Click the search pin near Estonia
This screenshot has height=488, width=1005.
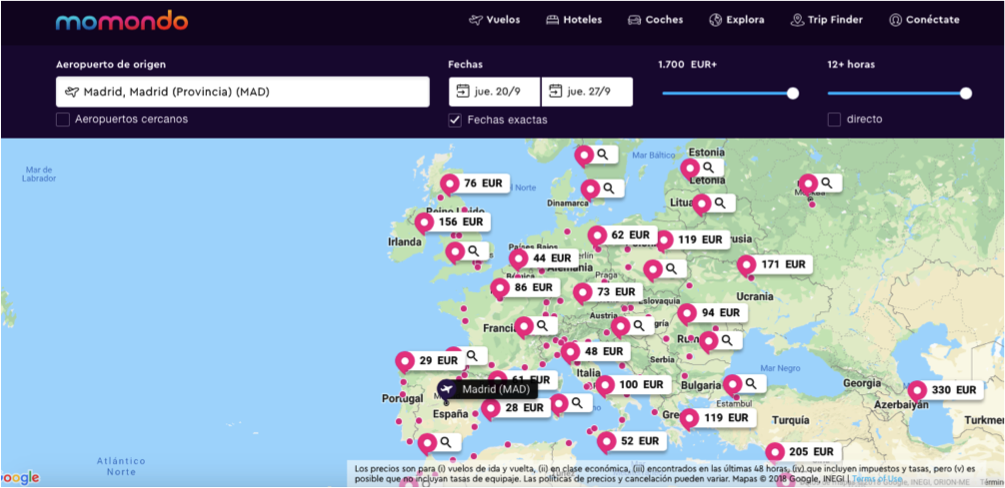(702, 168)
